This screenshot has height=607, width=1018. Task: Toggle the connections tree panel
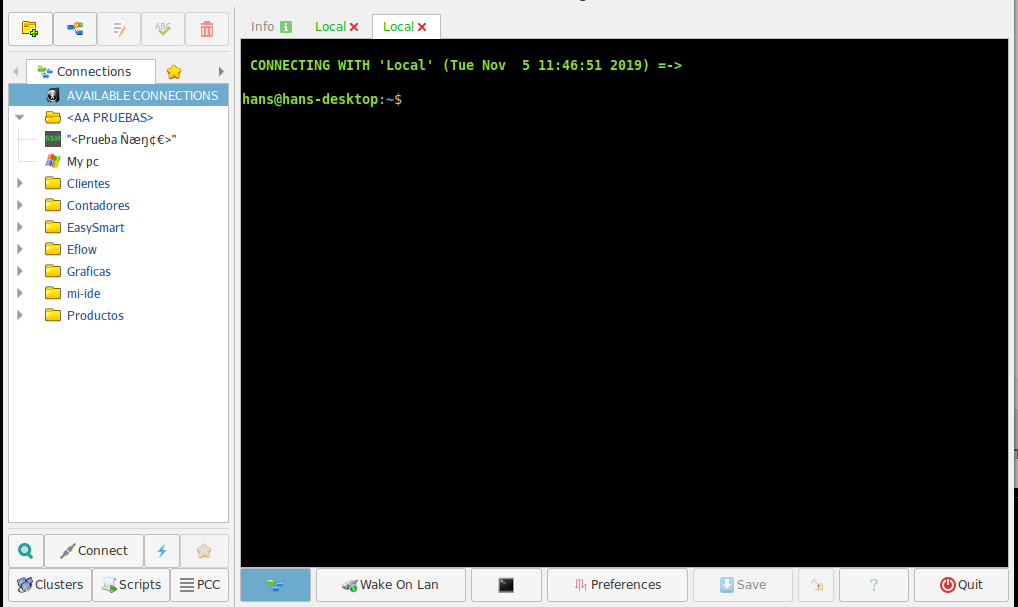(x=275, y=584)
